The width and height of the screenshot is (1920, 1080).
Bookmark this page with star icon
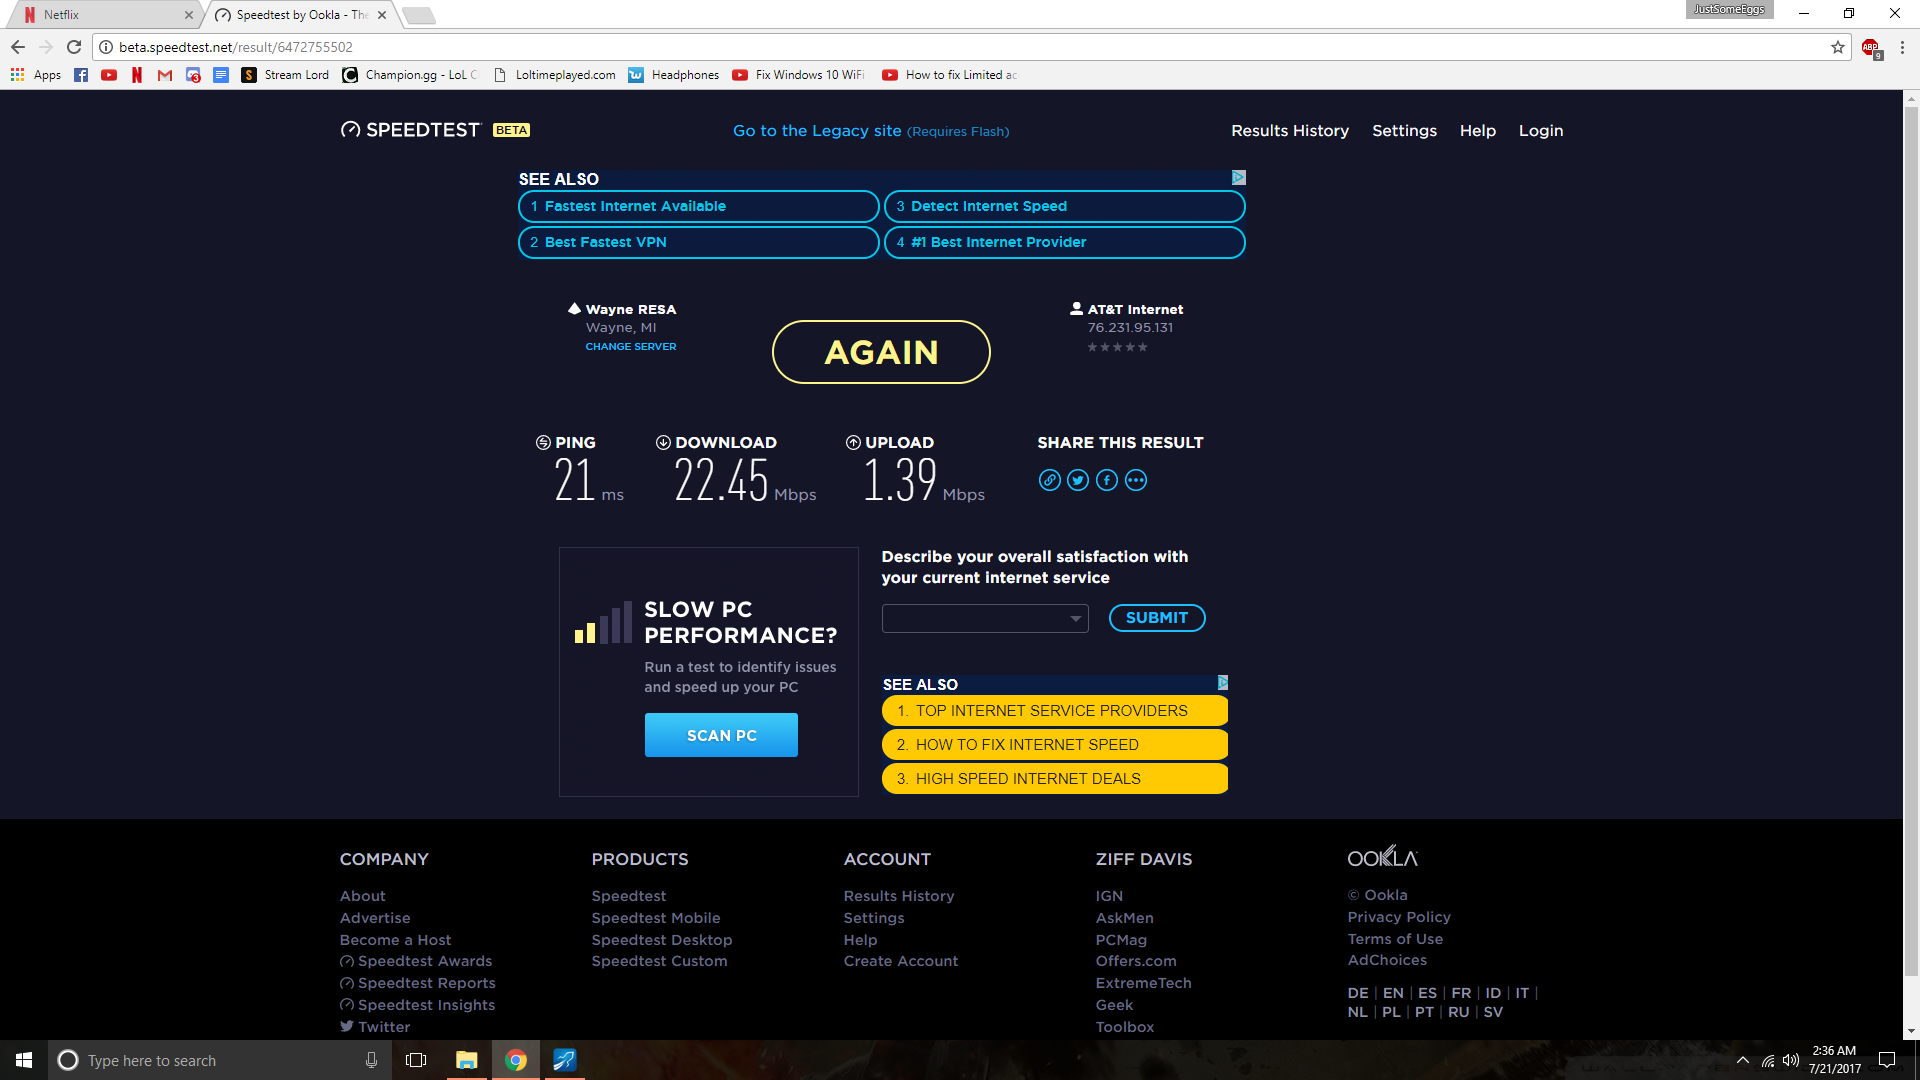point(1837,47)
